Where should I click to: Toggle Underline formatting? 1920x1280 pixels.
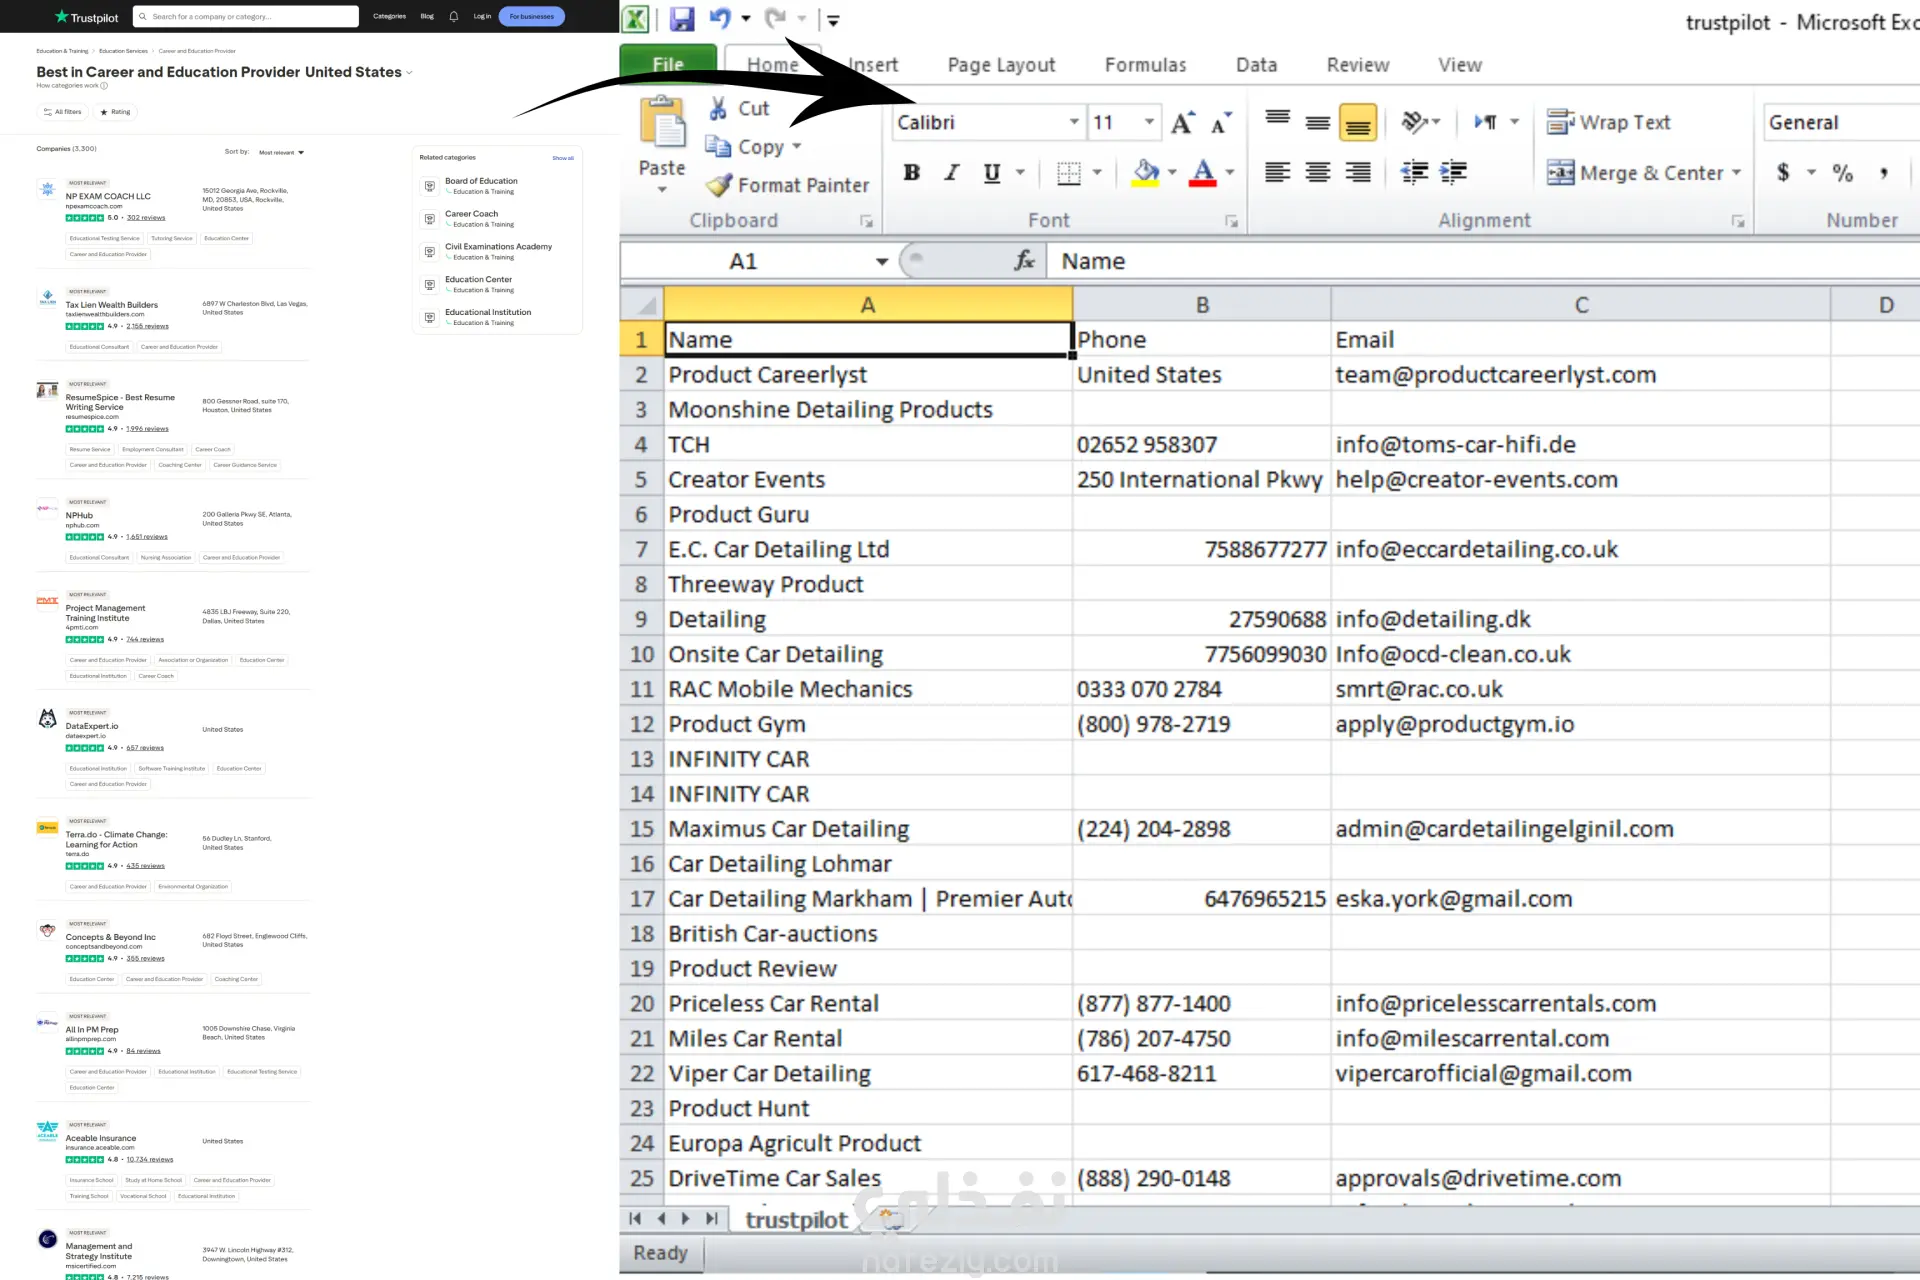tap(991, 172)
